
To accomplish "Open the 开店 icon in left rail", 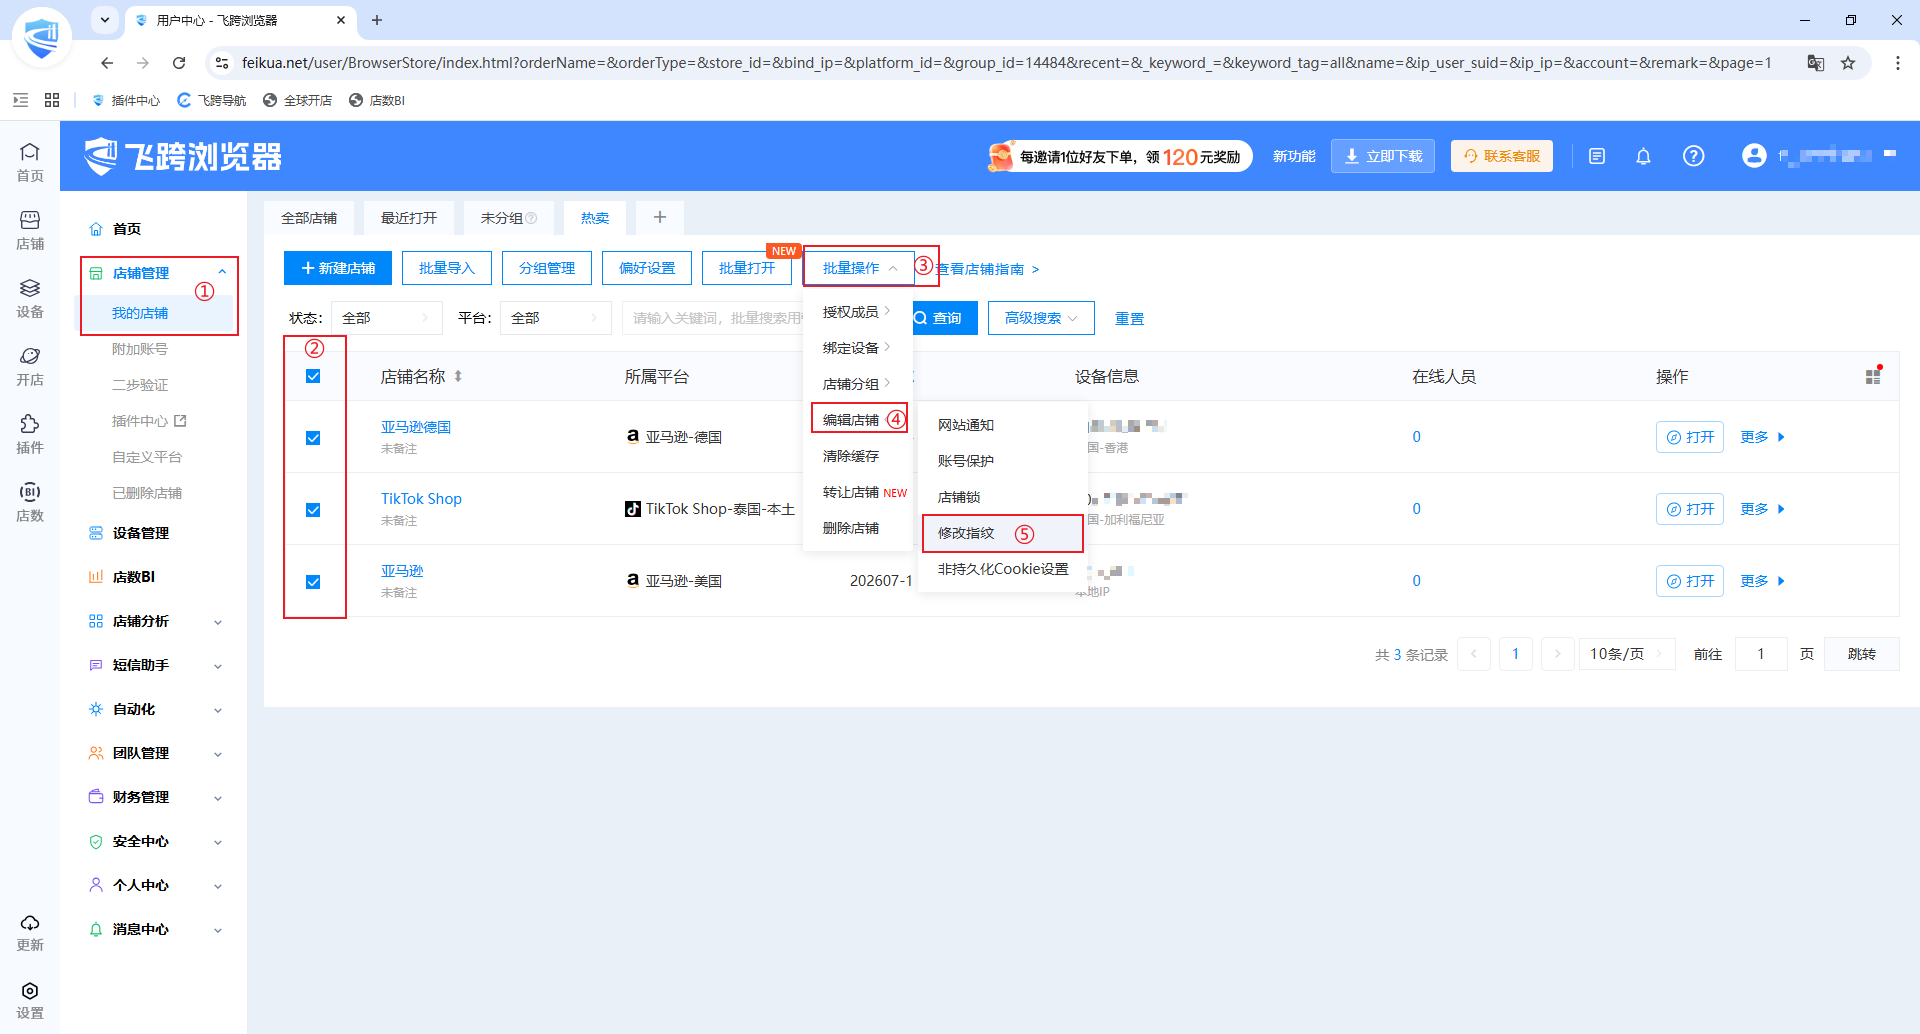I will pos(30,366).
